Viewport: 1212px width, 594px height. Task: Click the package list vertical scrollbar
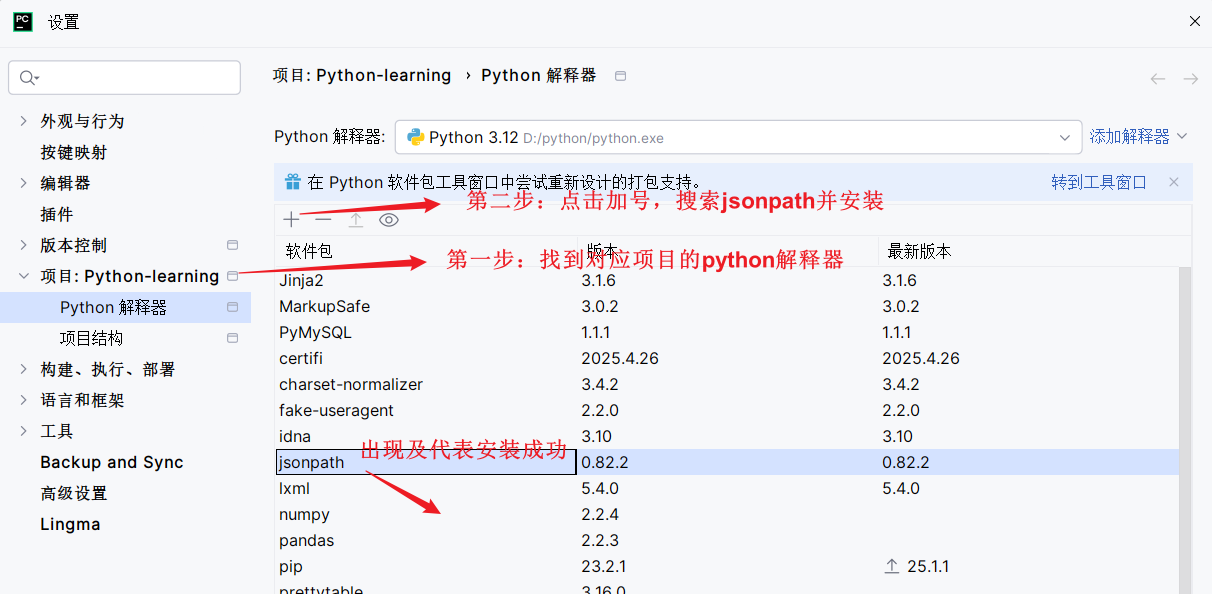tap(1185, 430)
